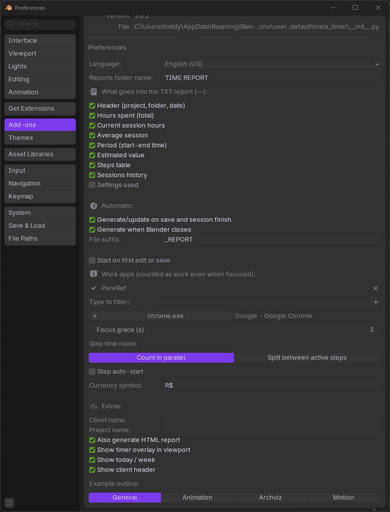Screen dimensions: 390x512
Task: Select Get Extensions section
Action: pos(40,109)
